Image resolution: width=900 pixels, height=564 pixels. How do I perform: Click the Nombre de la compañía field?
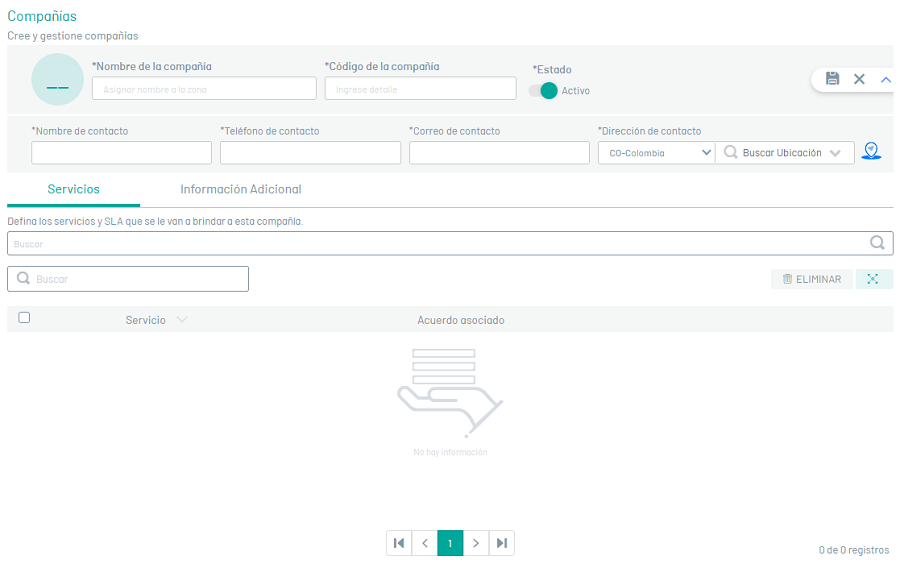coord(204,89)
